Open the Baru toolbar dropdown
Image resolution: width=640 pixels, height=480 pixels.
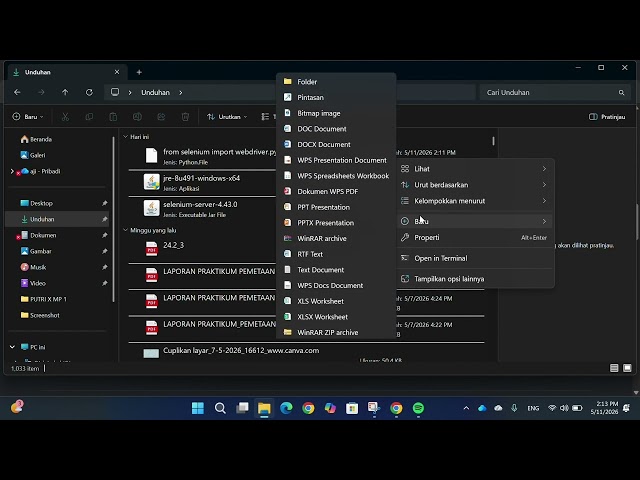pyautogui.click(x=28, y=117)
